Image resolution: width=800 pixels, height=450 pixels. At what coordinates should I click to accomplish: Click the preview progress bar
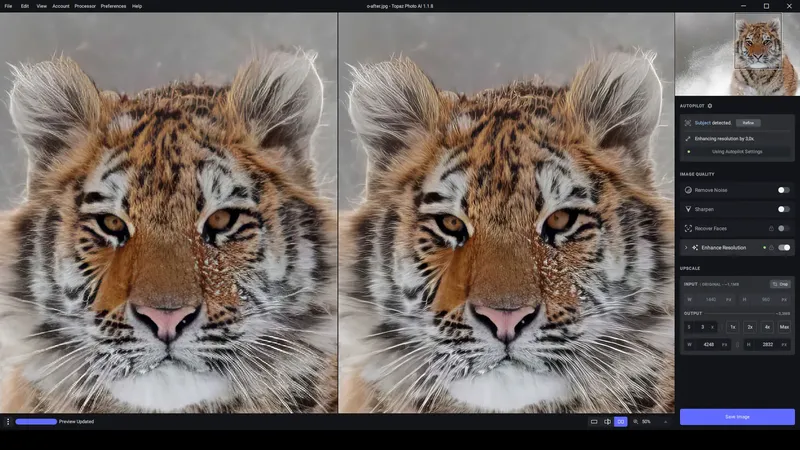pyautogui.click(x=36, y=422)
